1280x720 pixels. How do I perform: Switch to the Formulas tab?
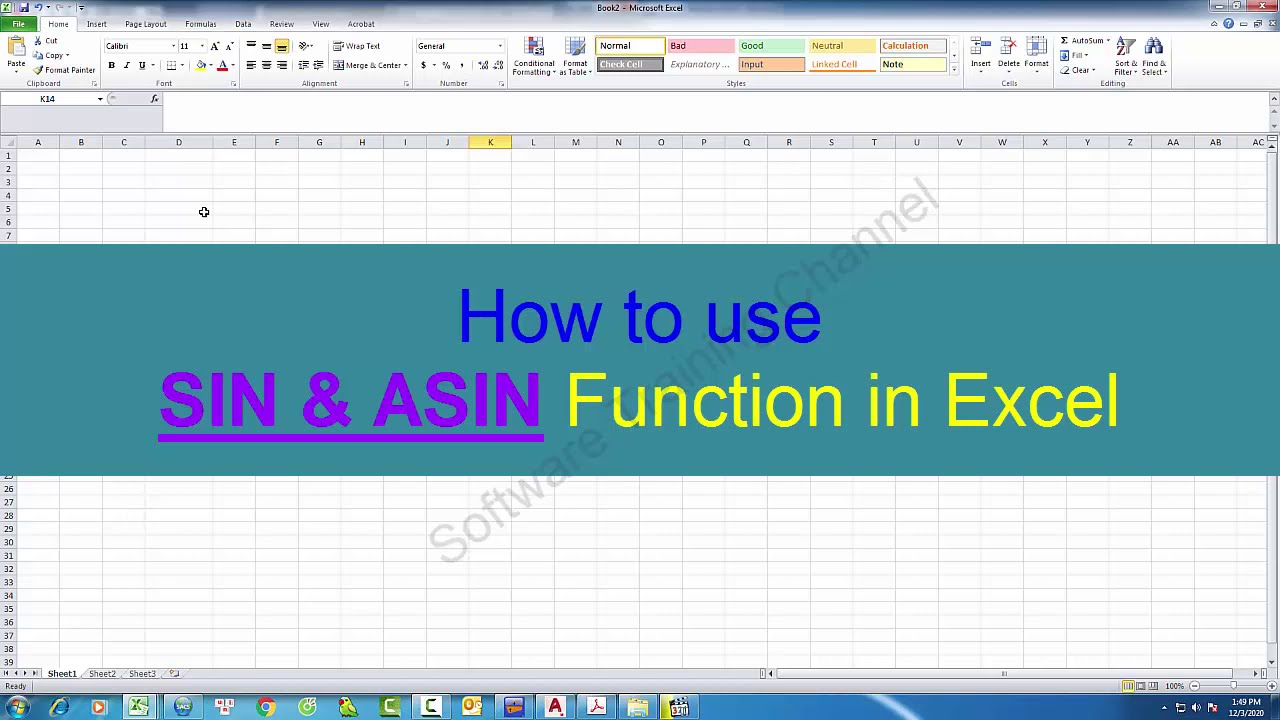[200, 24]
